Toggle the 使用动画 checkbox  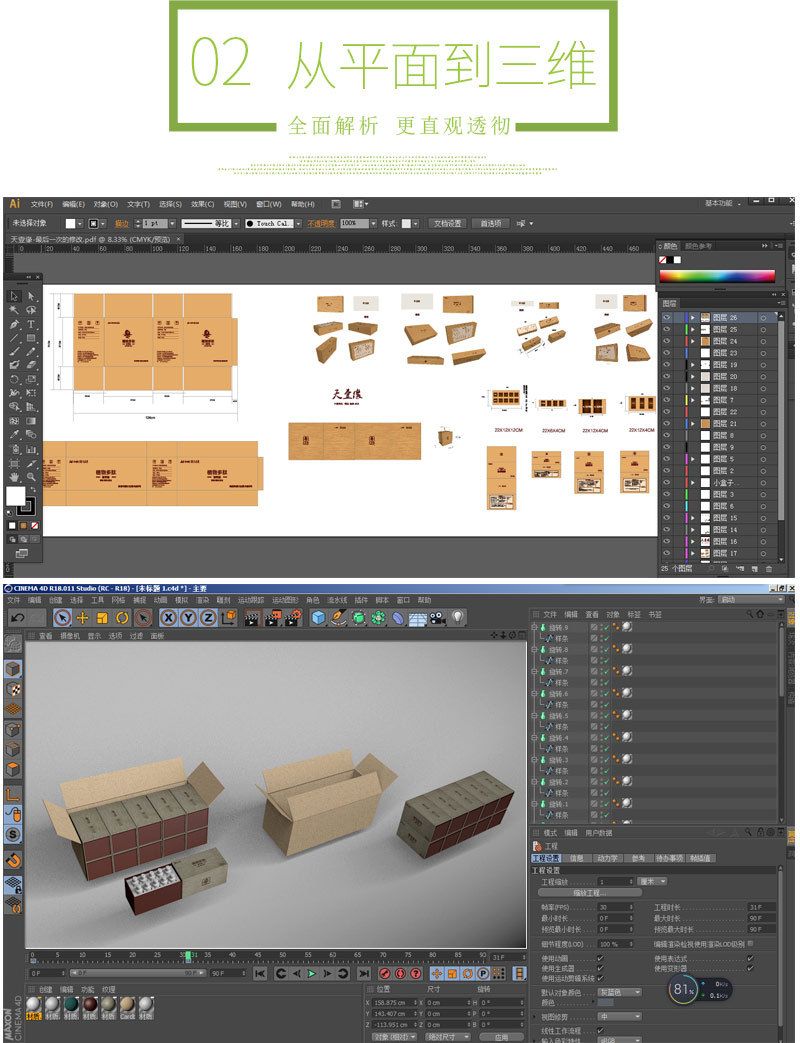point(600,957)
